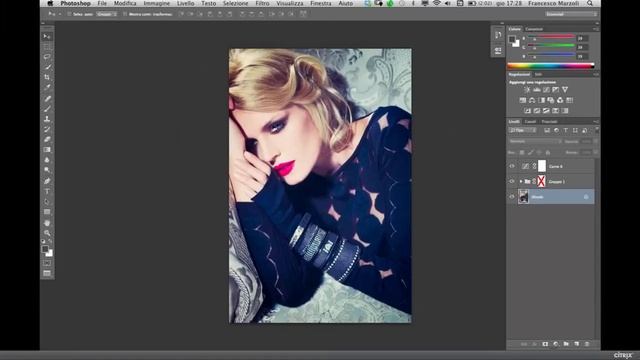The image size is (640, 360).
Task: Select the Curve 6 layer mask thumbnail
Action: click(x=542, y=166)
